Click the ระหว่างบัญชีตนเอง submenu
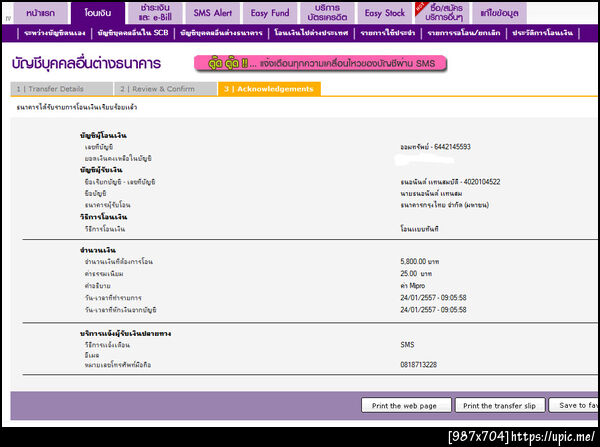The image size is (600, 447). [x=55, y=33]
